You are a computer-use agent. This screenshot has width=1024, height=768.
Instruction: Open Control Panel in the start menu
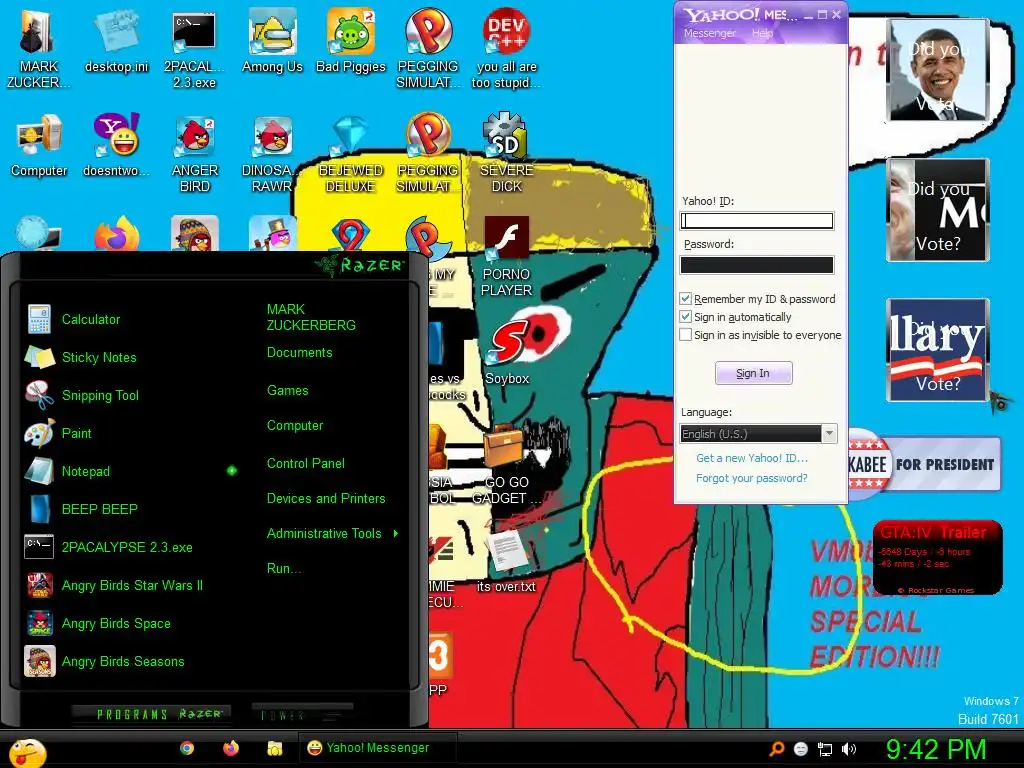coord(306,463)
